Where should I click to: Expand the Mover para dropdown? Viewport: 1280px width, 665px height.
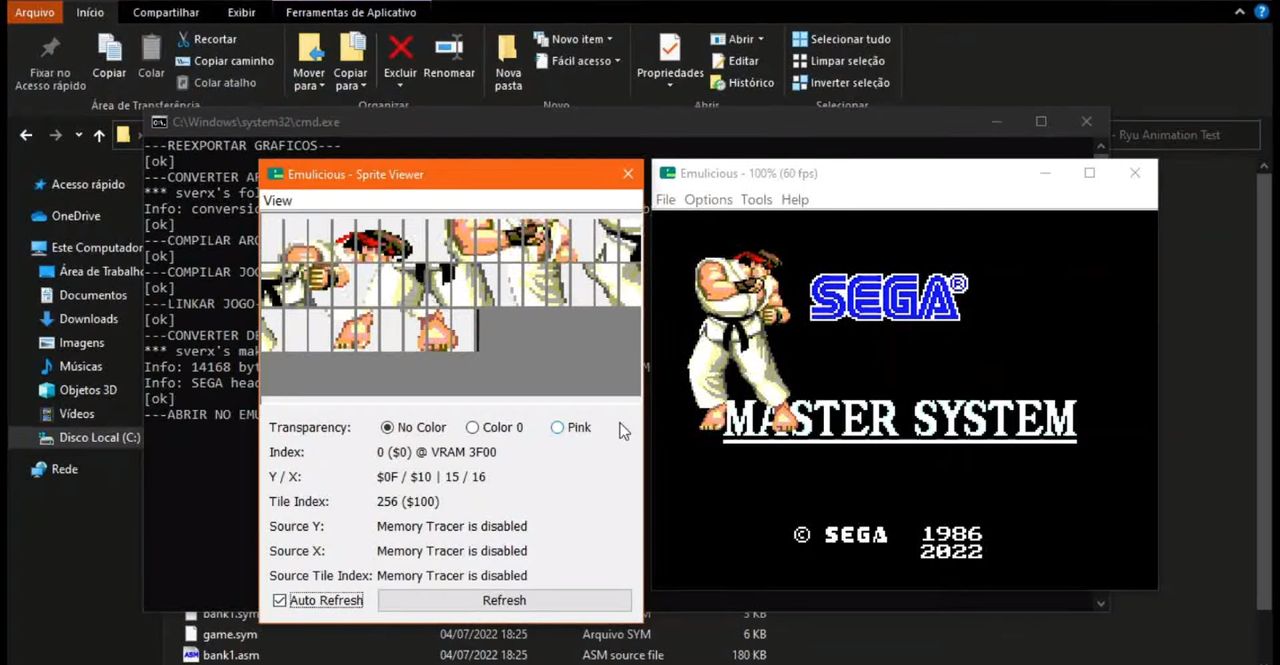point(309,86)
